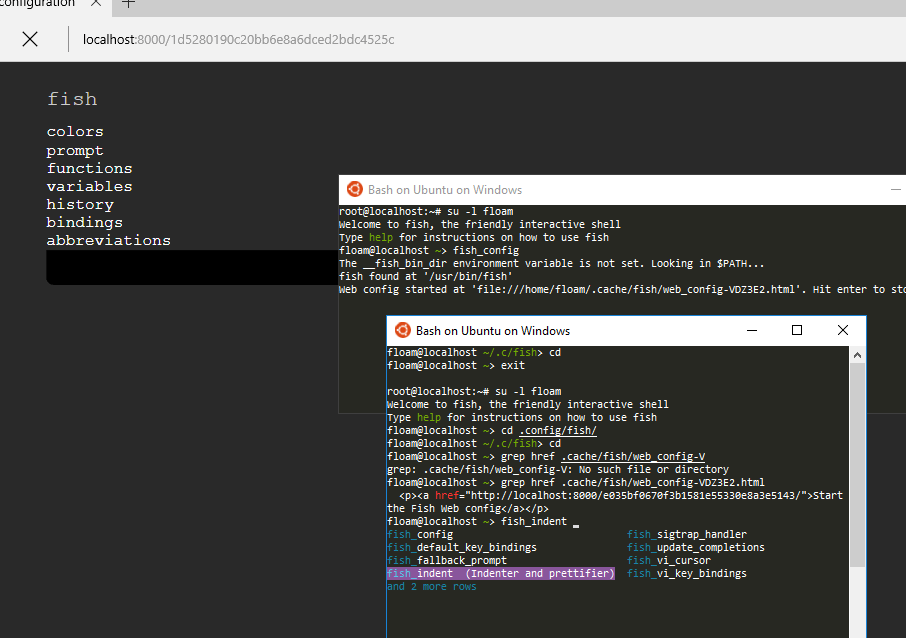
Task: Click scrollbar up arrow in front terminal
Action: 857,355
